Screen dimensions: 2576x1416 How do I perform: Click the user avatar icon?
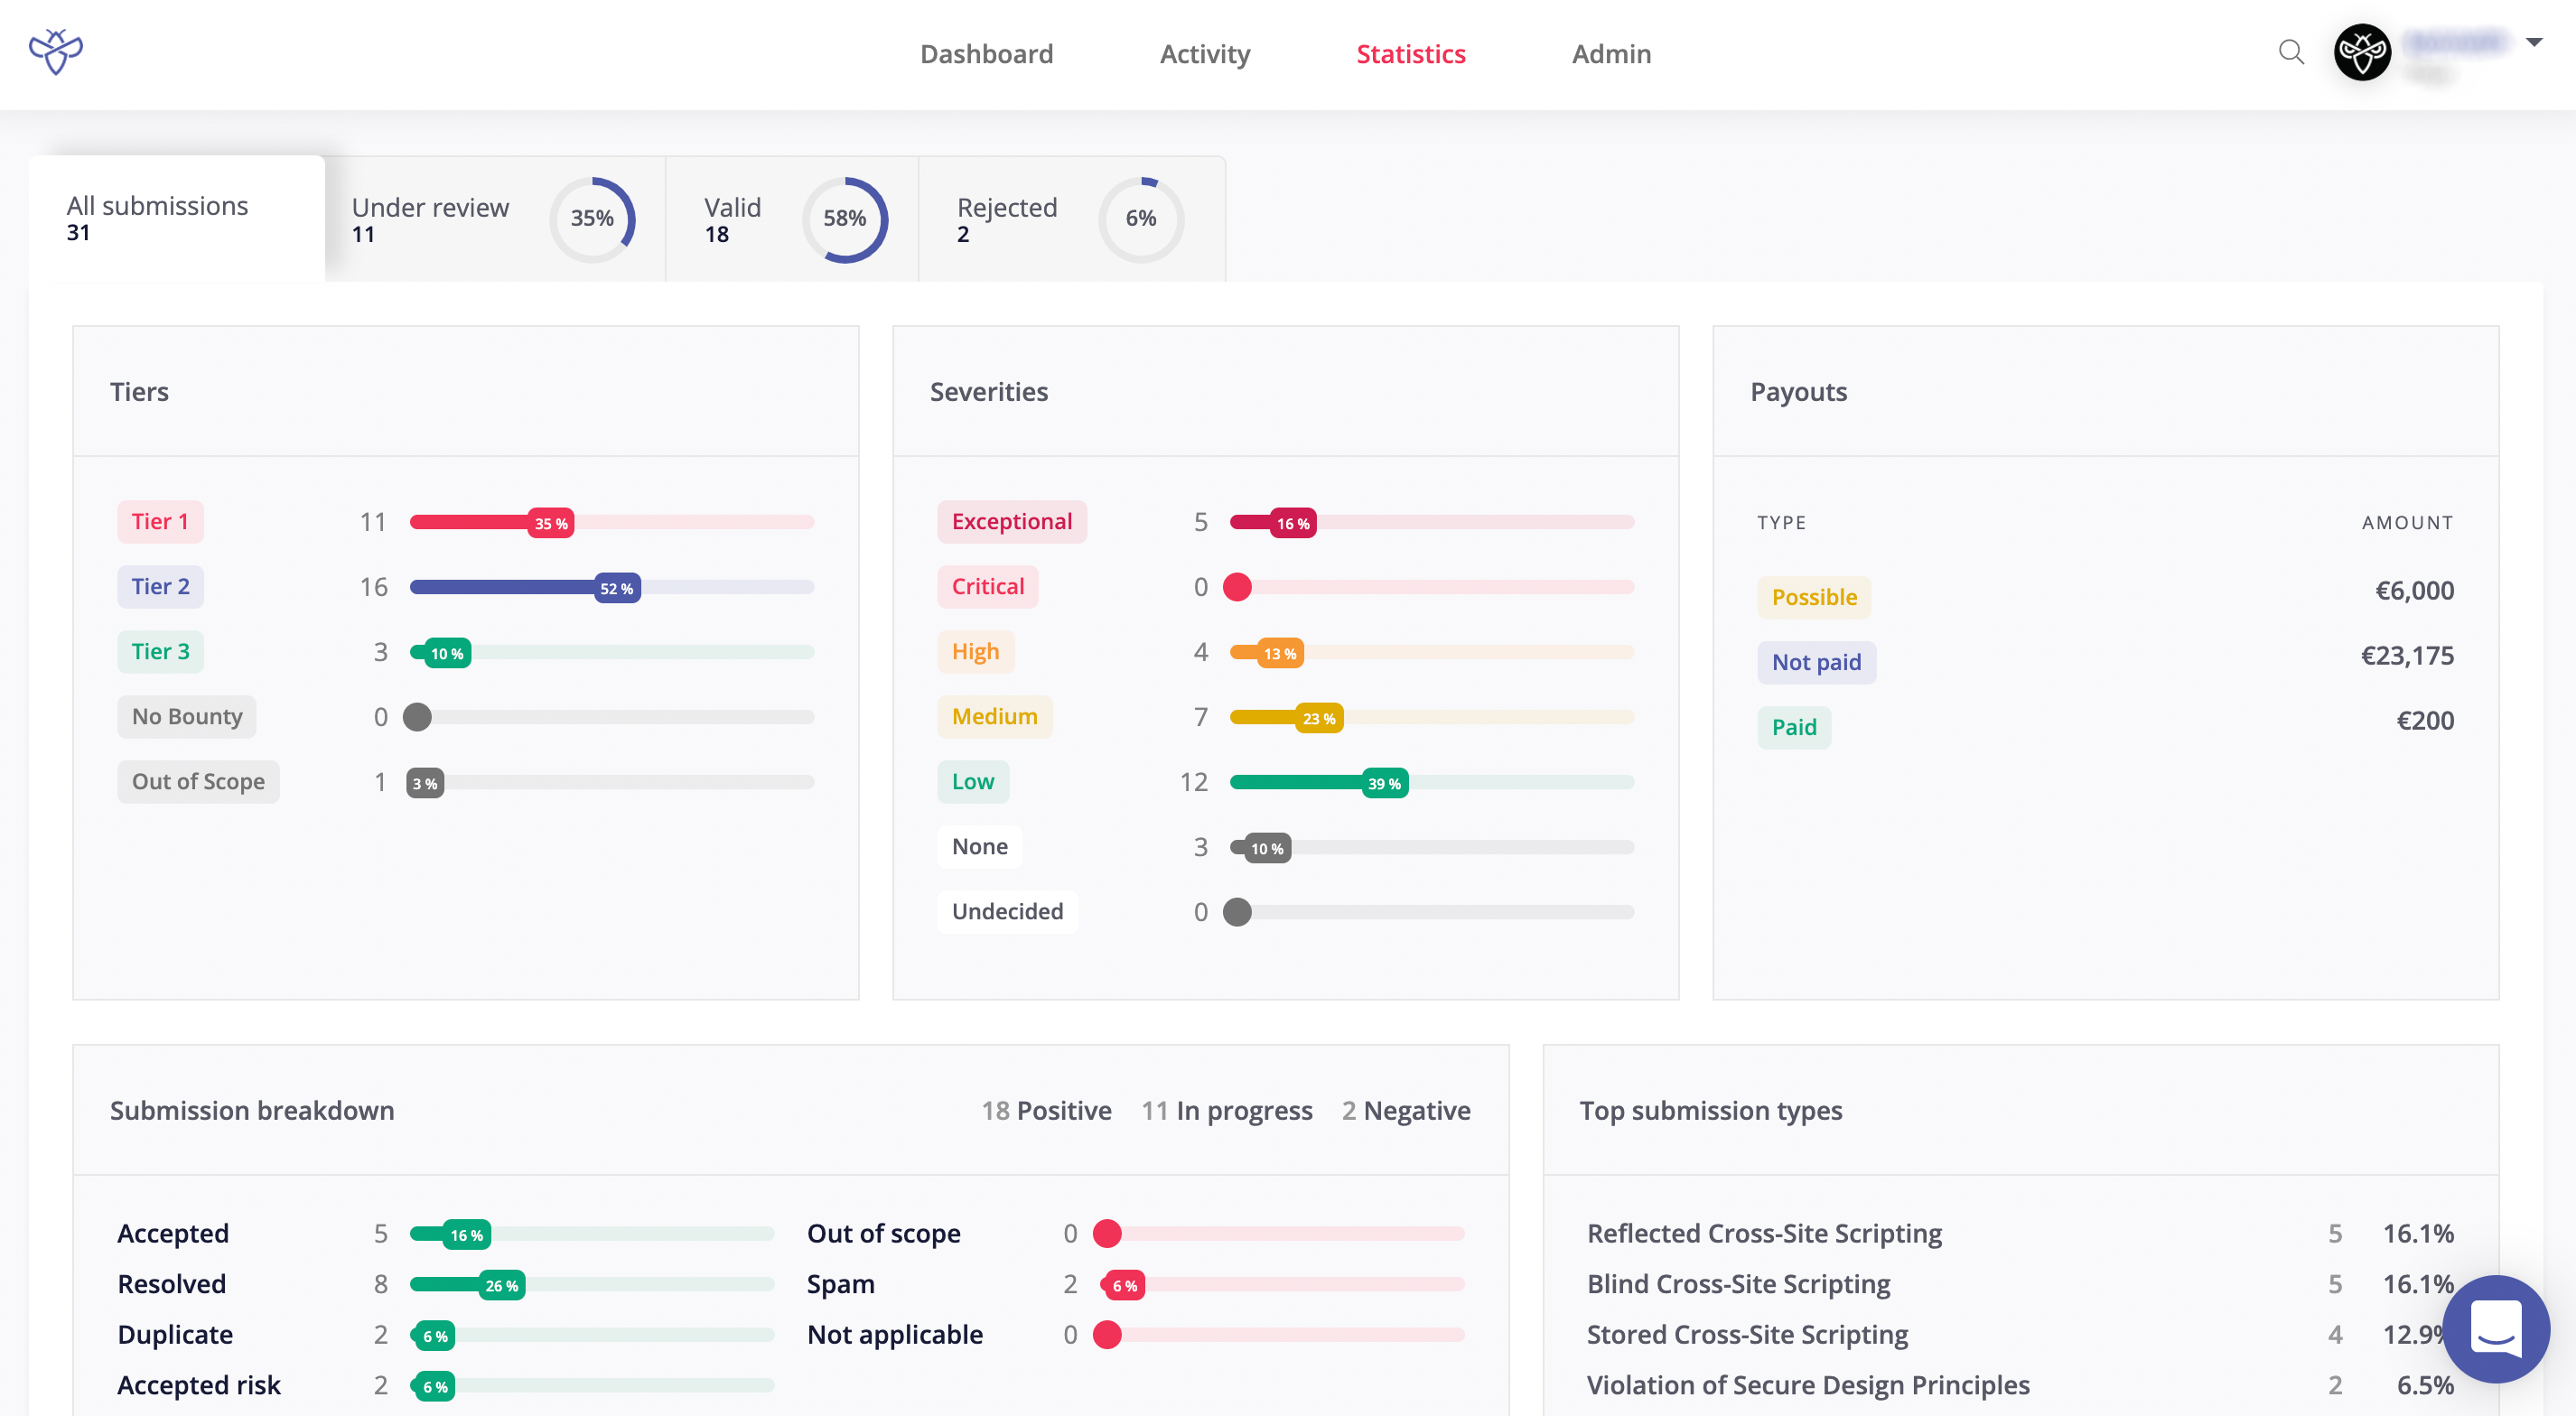(2362, 52)
